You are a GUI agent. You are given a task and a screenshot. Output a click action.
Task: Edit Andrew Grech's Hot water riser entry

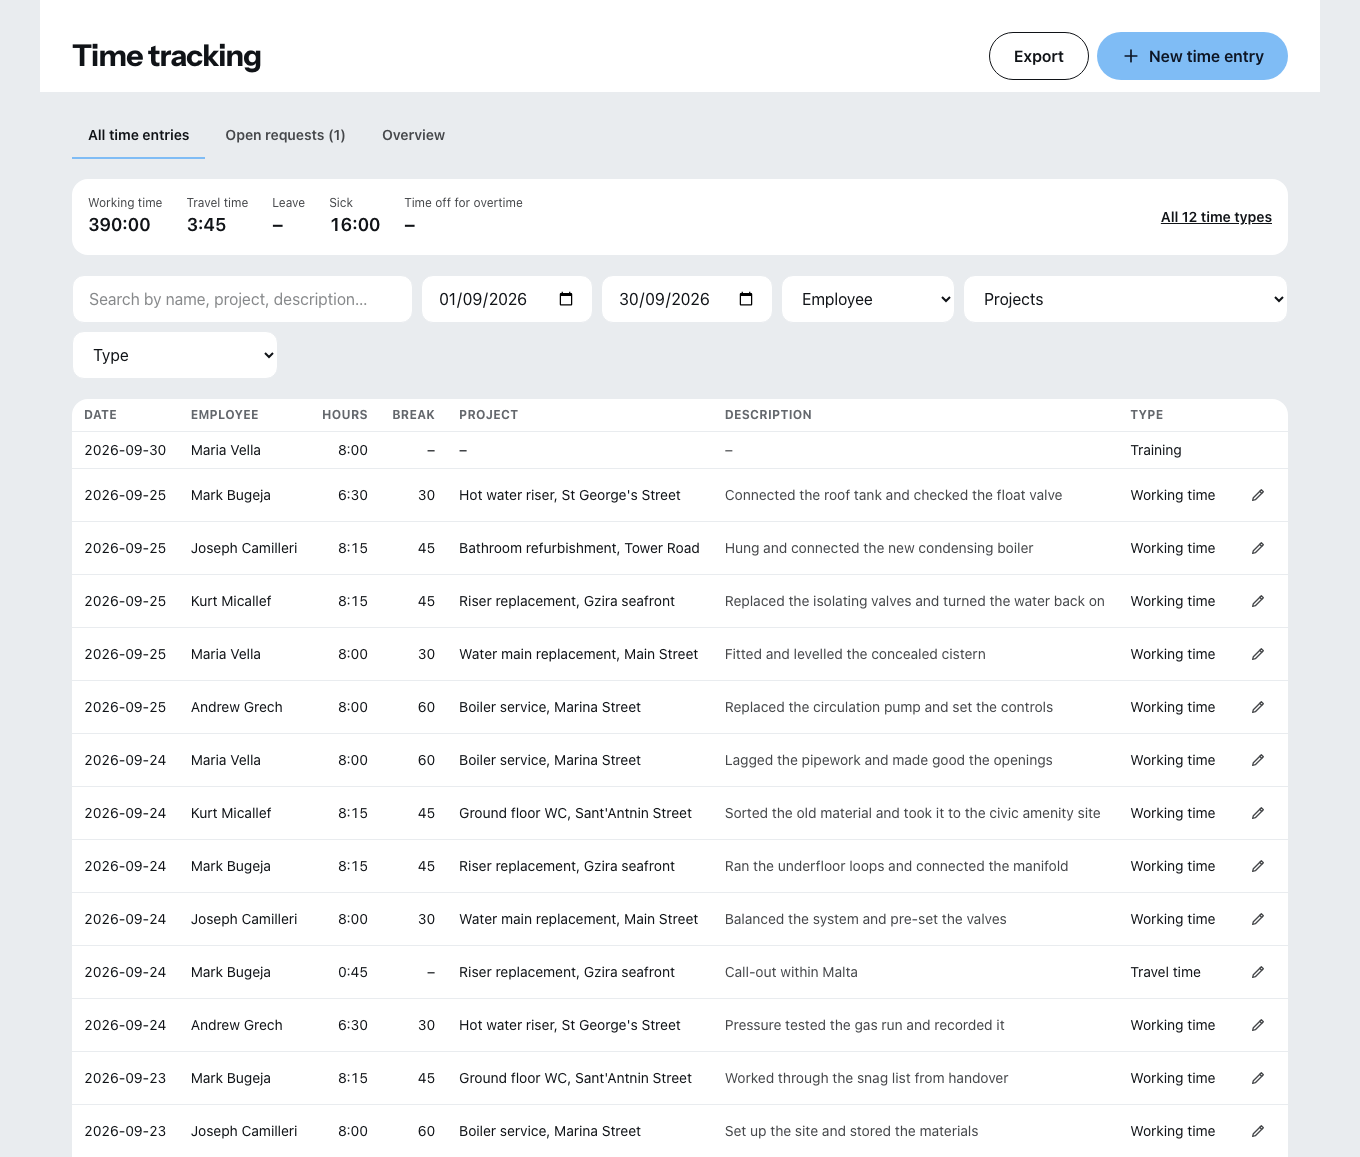(1258, 1025)
